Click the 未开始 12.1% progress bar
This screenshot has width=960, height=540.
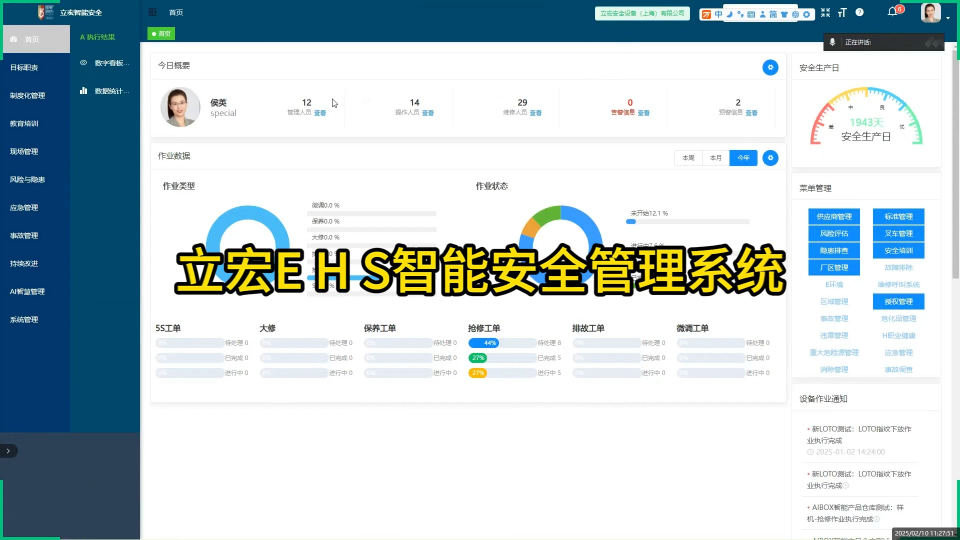pos(688,222)
